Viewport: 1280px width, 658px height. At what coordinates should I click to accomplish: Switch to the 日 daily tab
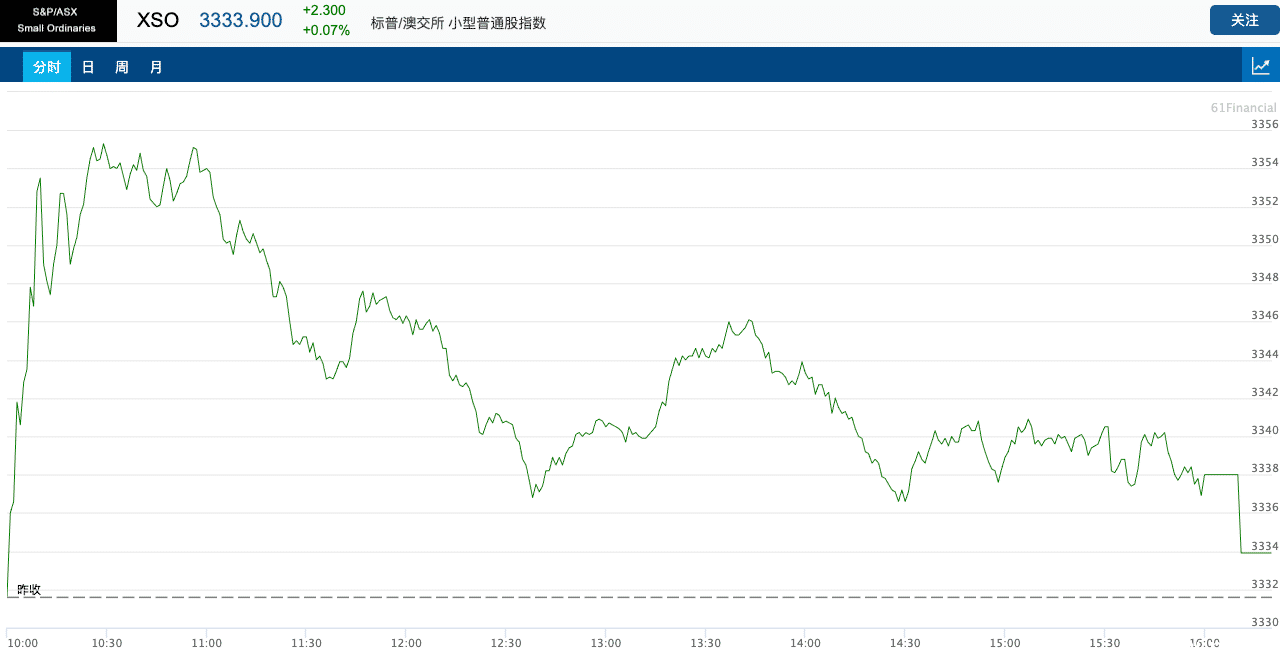pos(88,67)
